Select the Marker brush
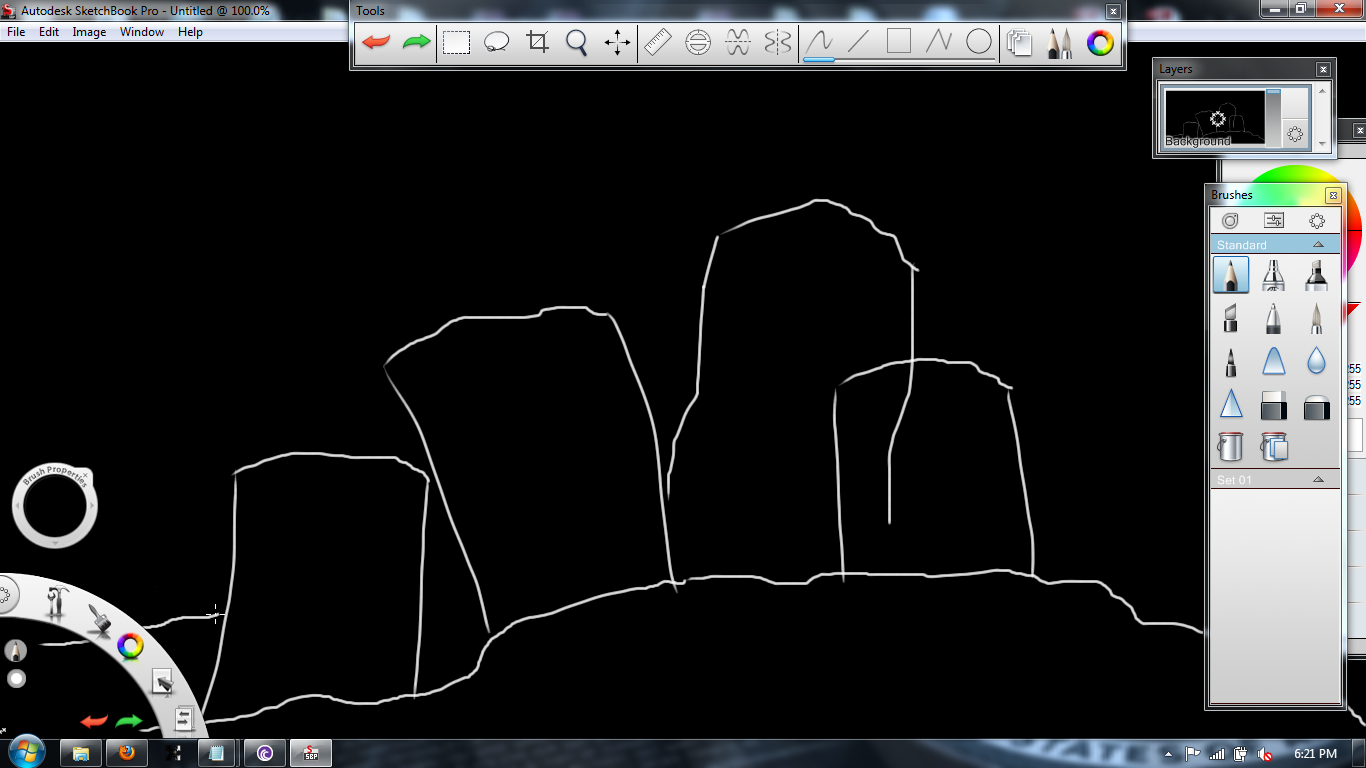Image resolution: width=1366 pixels, height=768 pixels. (x=1316, y=274)
